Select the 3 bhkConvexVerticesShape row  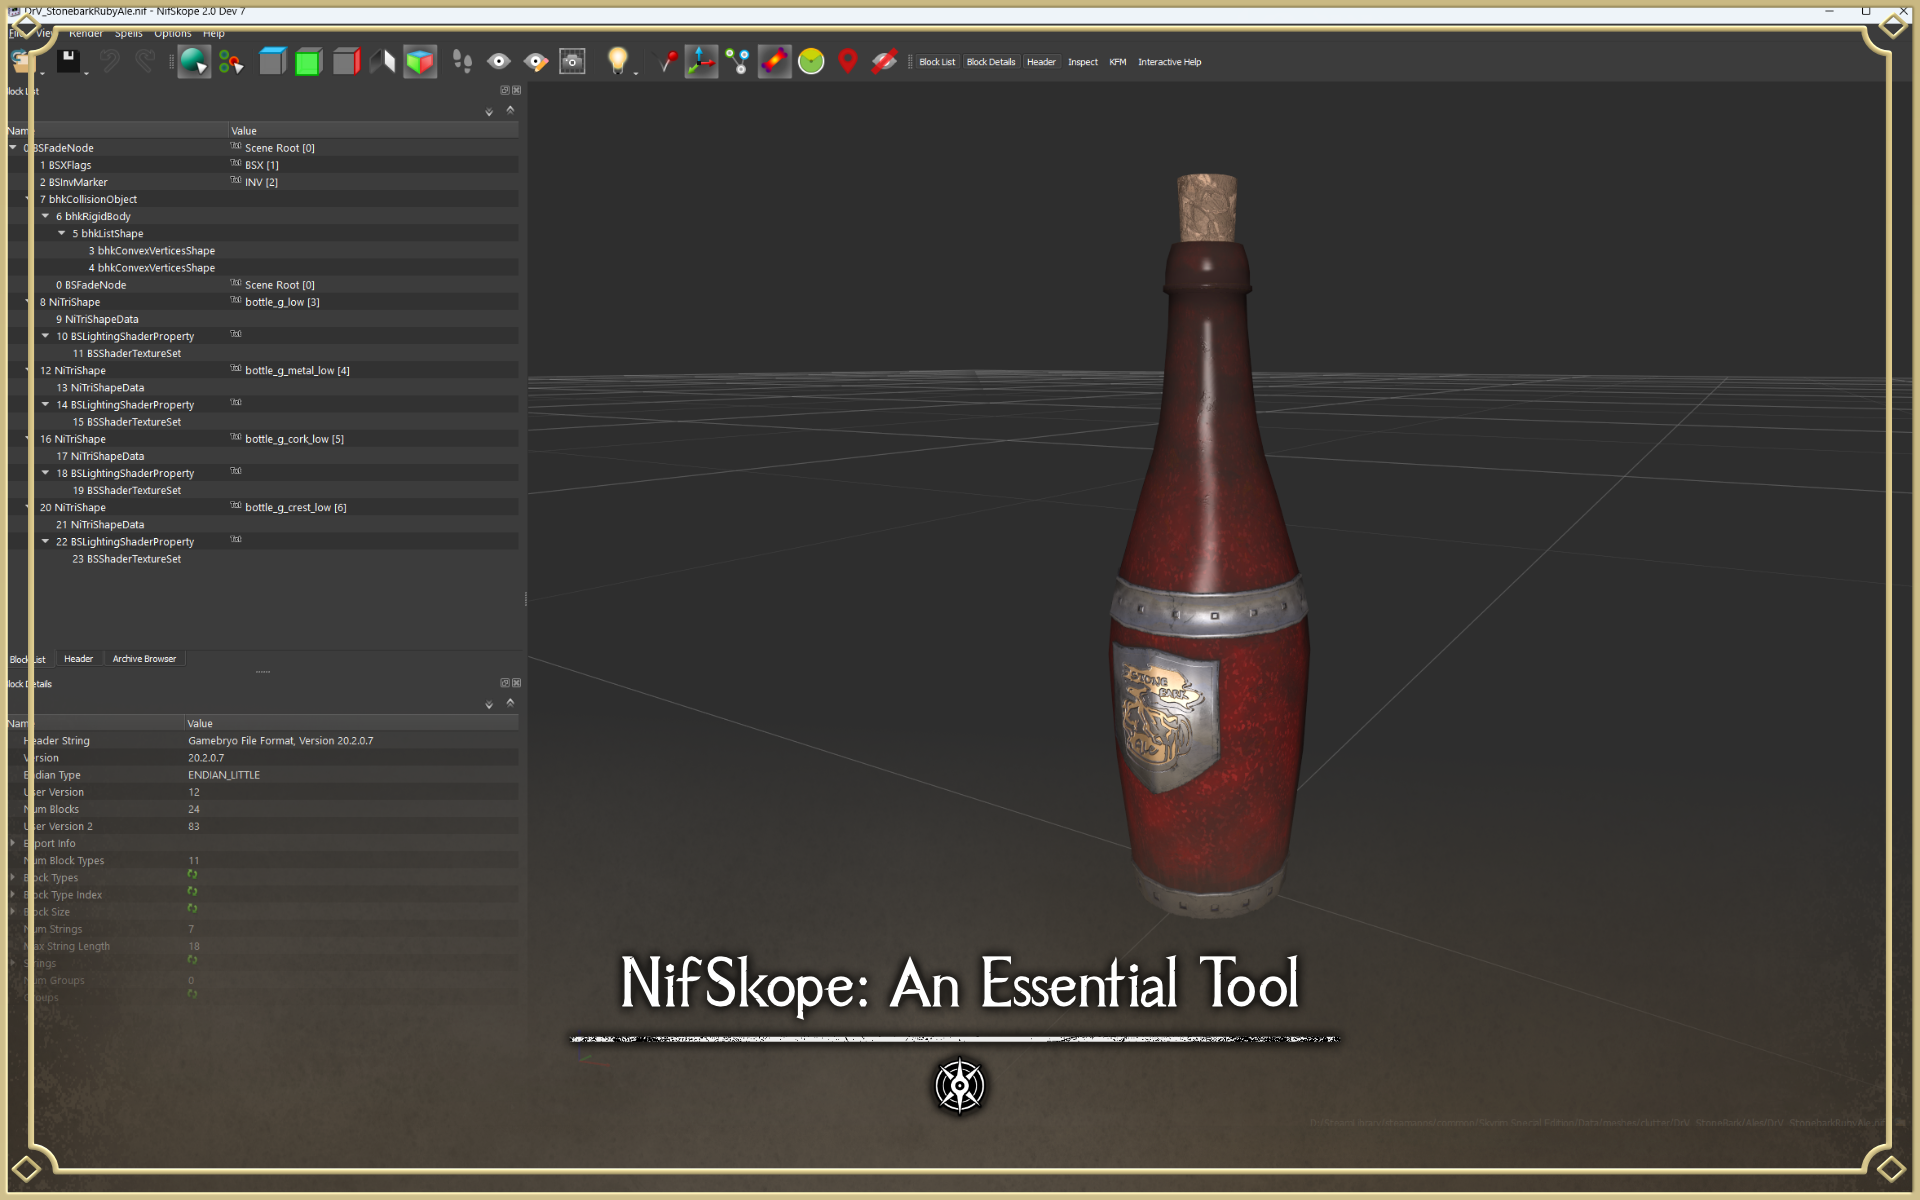click(263, 251)
